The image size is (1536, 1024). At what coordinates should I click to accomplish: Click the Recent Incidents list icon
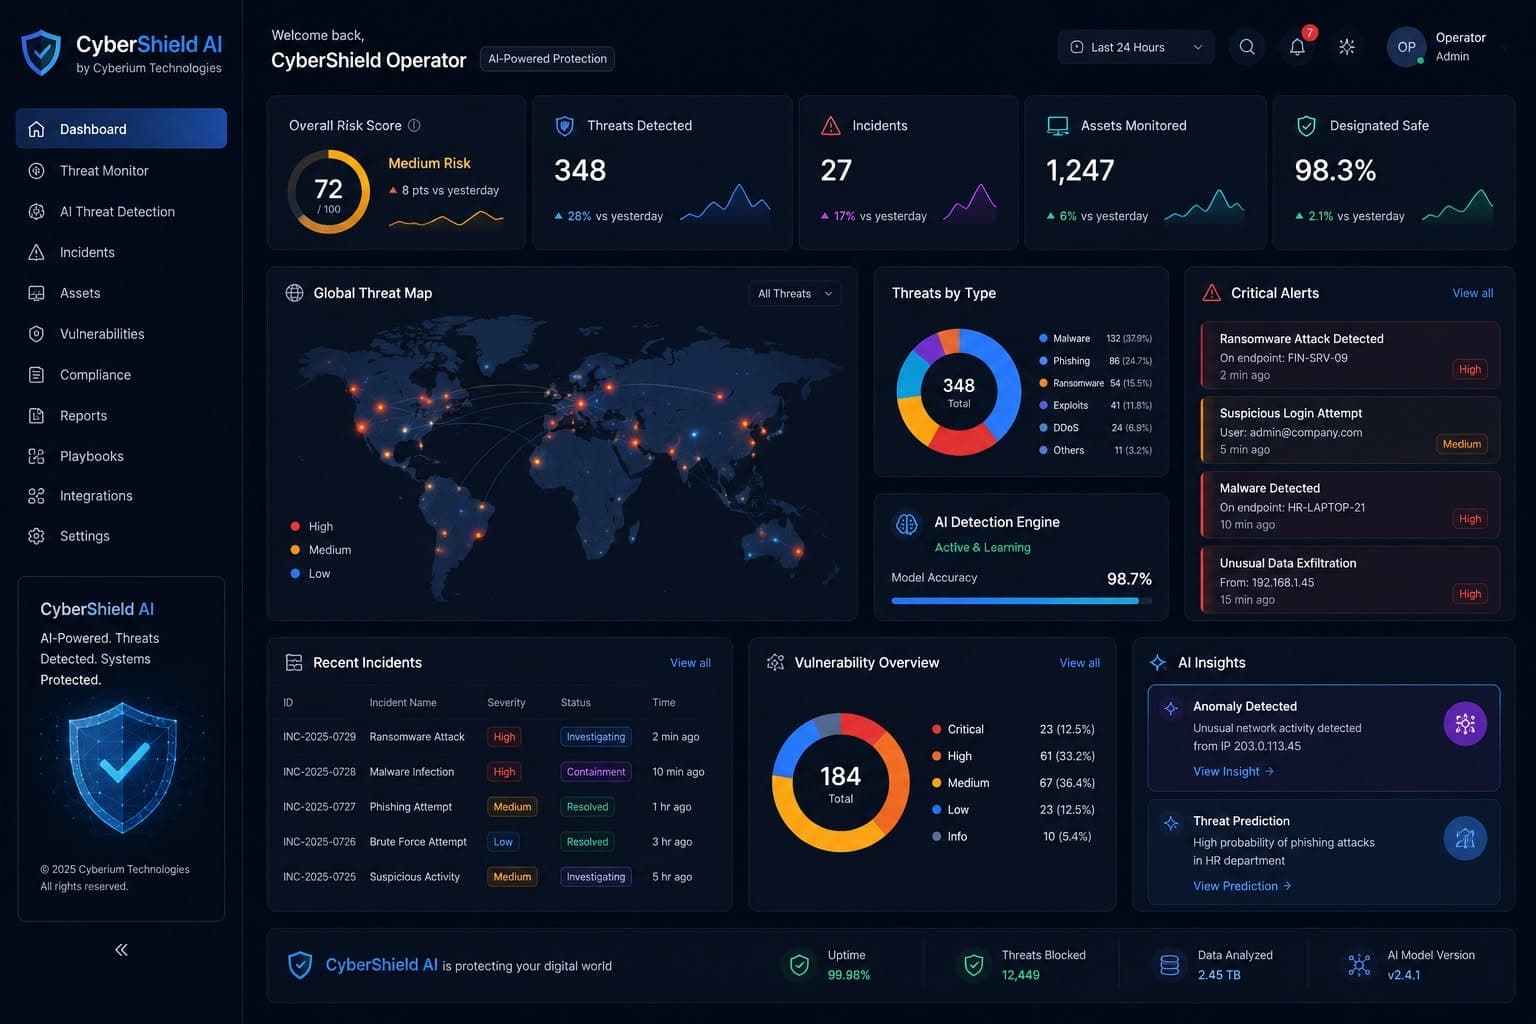[294, 663]
